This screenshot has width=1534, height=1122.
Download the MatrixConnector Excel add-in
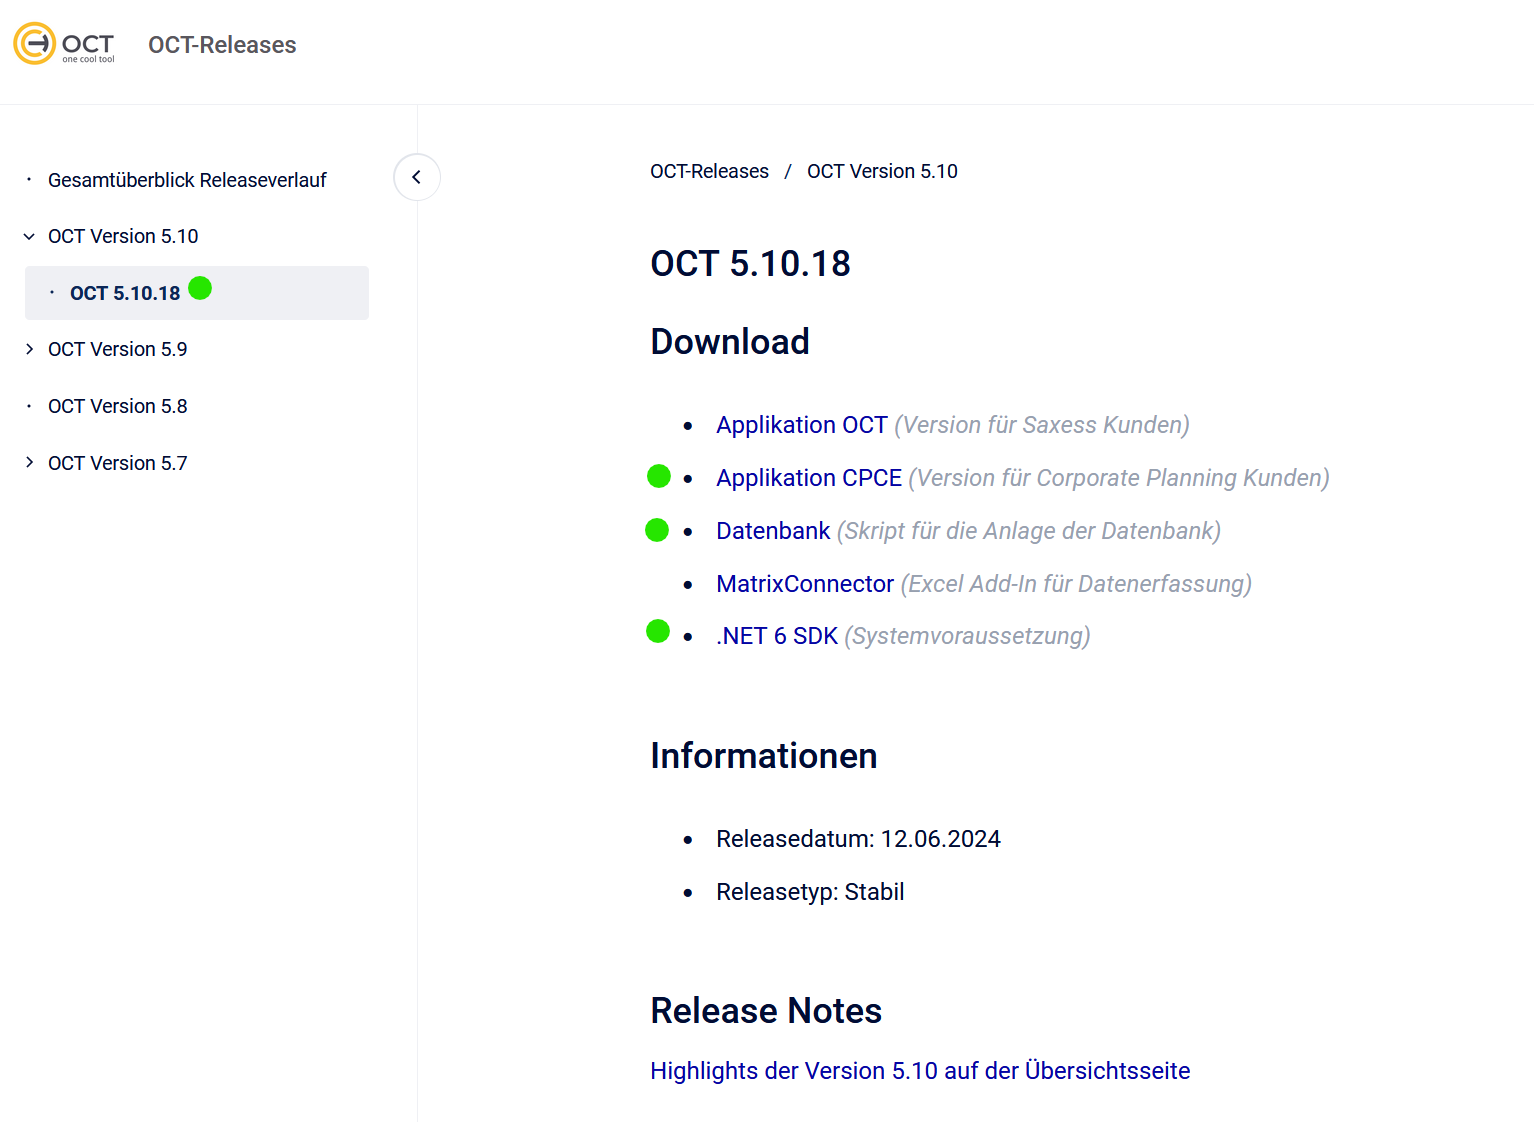coord(804,584)
